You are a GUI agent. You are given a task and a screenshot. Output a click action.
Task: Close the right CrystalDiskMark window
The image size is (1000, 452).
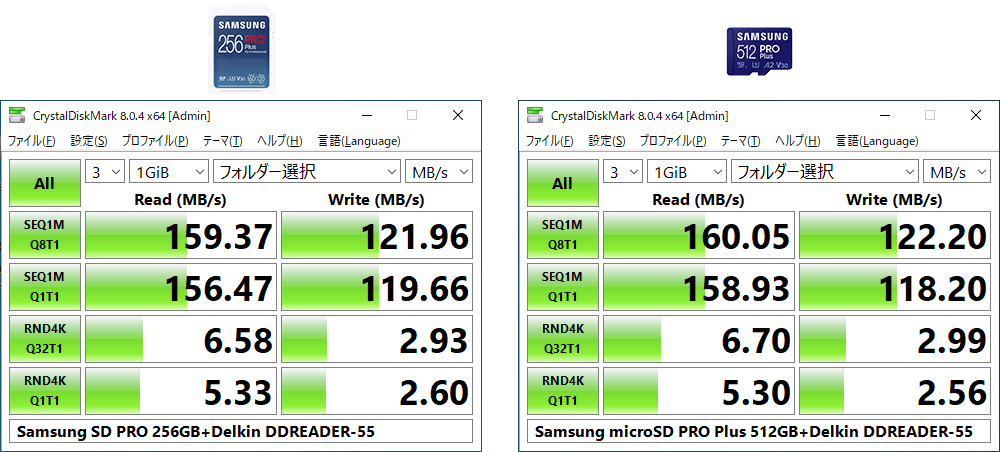(976, 115)
